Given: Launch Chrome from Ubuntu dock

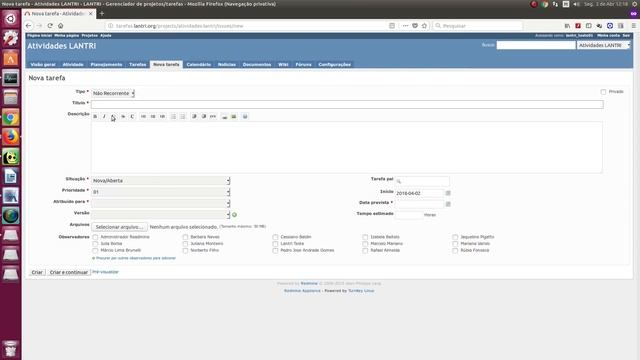Looking at the screenshot, I should point(11,118).
